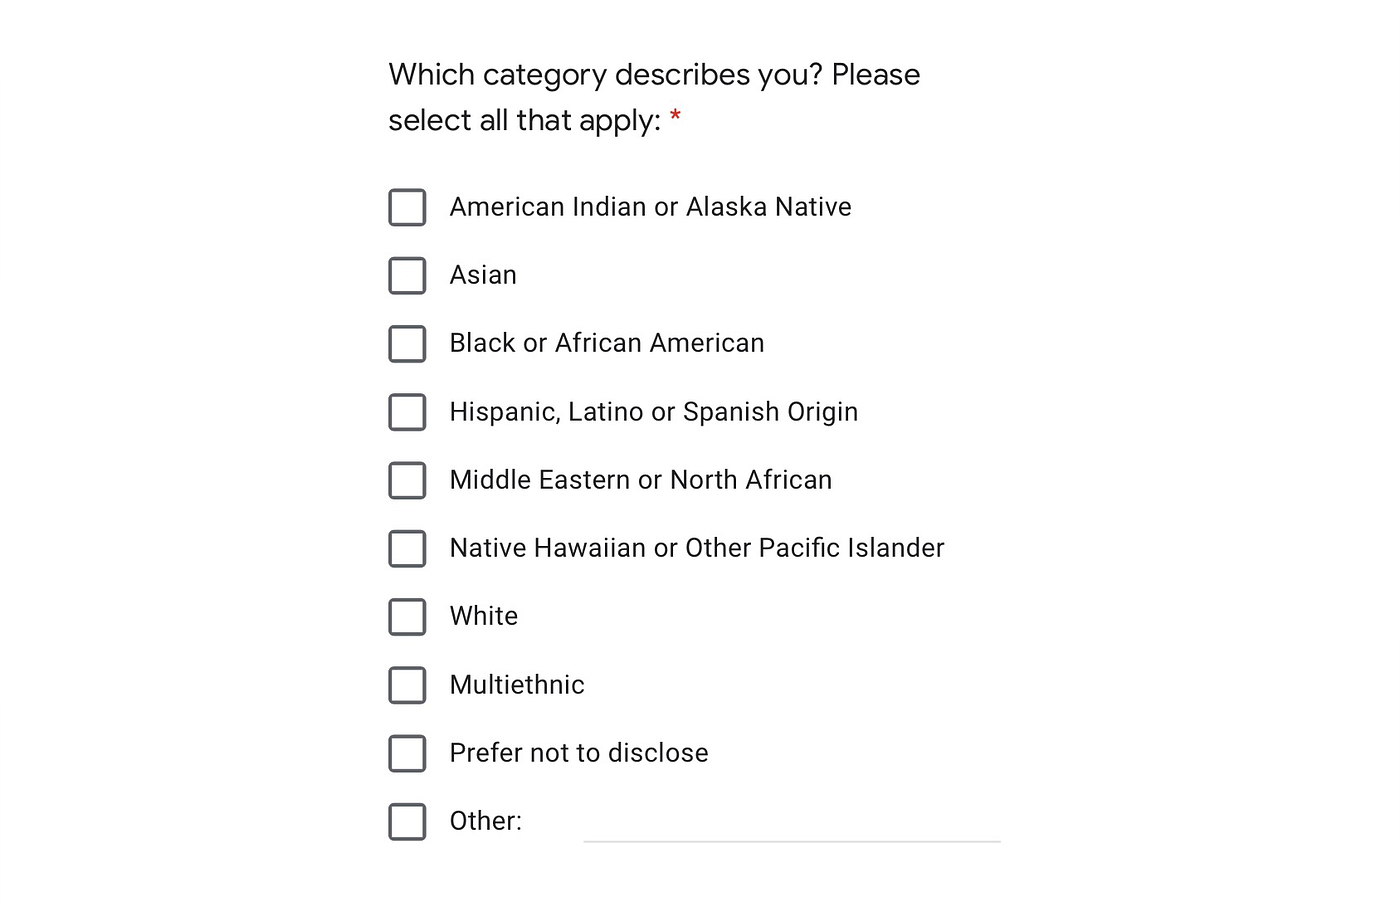
Task: Select the Asian option
Action: [407, 275]
